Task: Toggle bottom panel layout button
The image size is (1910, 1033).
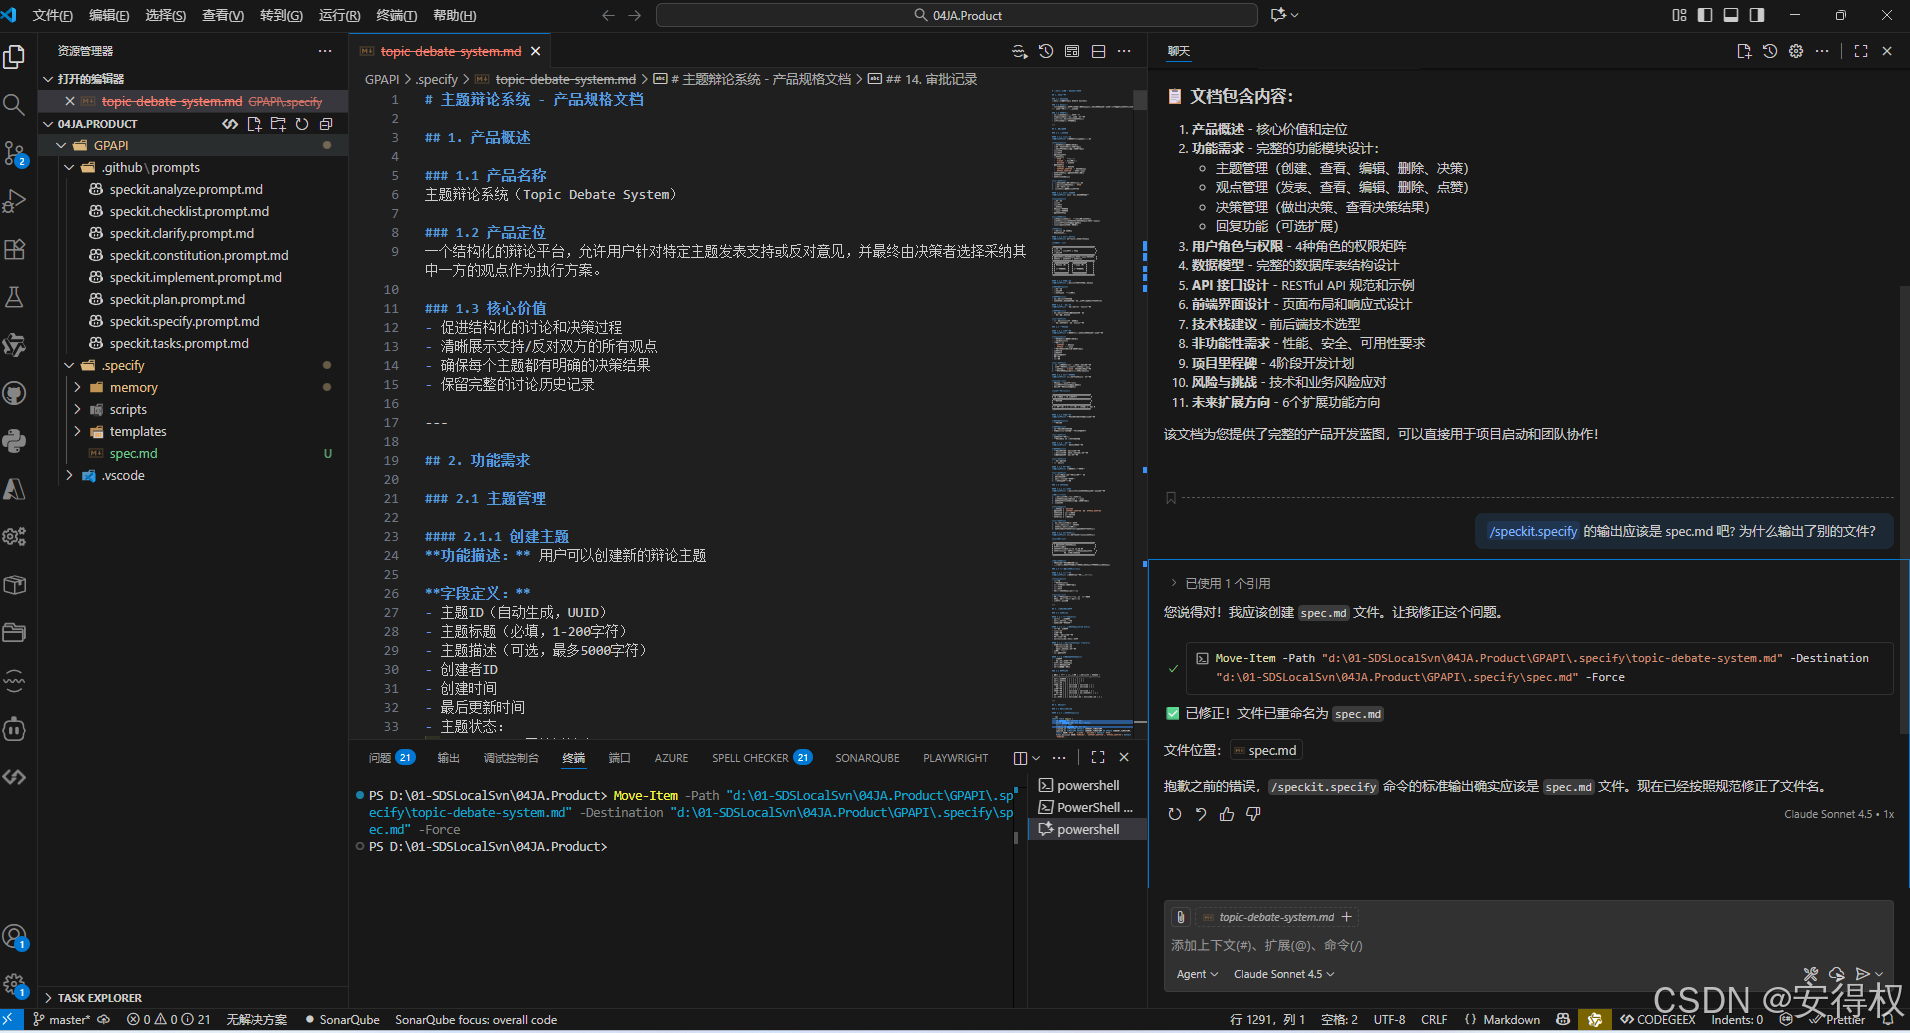Action: click(x=1731, y=15)
